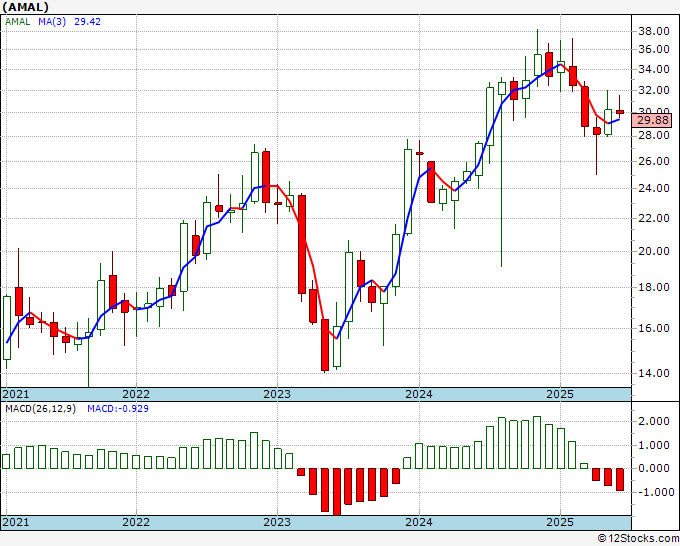Image resolution: width=680 pixels, height=546 pixels.
Task: Click the latest red MACD histogram bar
Action: pyautogui.click(x=620, y=480)
